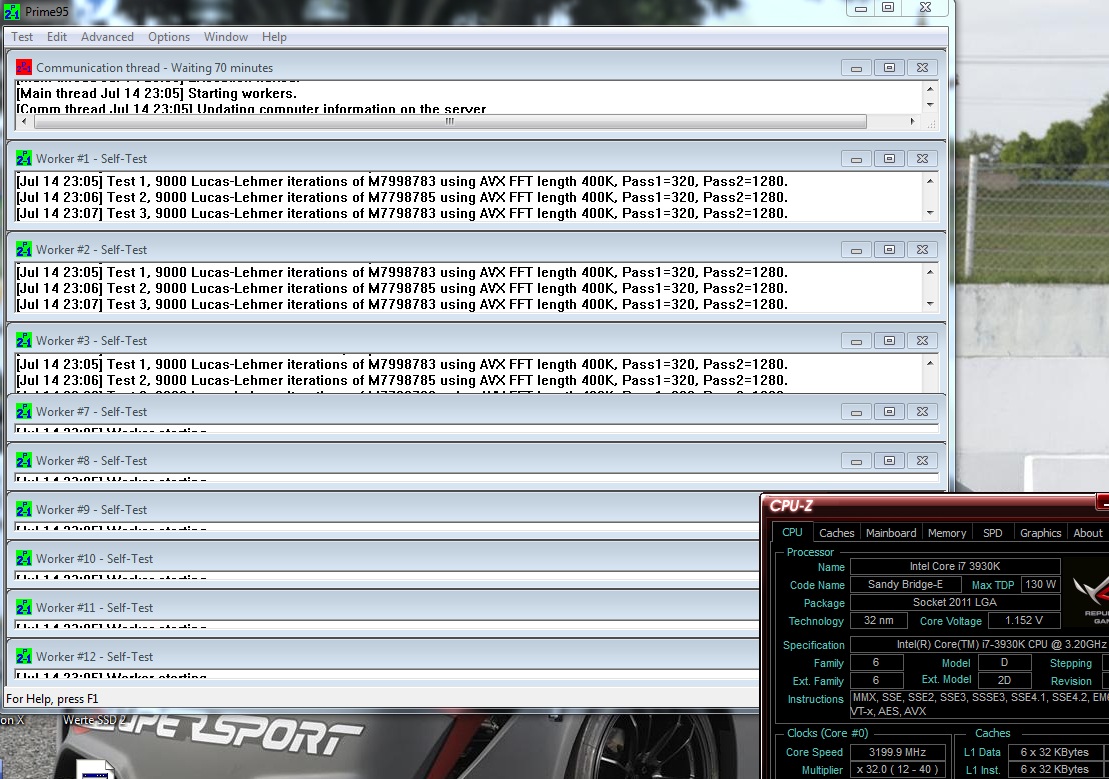Viewport: 1109px width, 779px height.
Task: Click the Worker #7 window icon
Action: [x=23, y=411]
